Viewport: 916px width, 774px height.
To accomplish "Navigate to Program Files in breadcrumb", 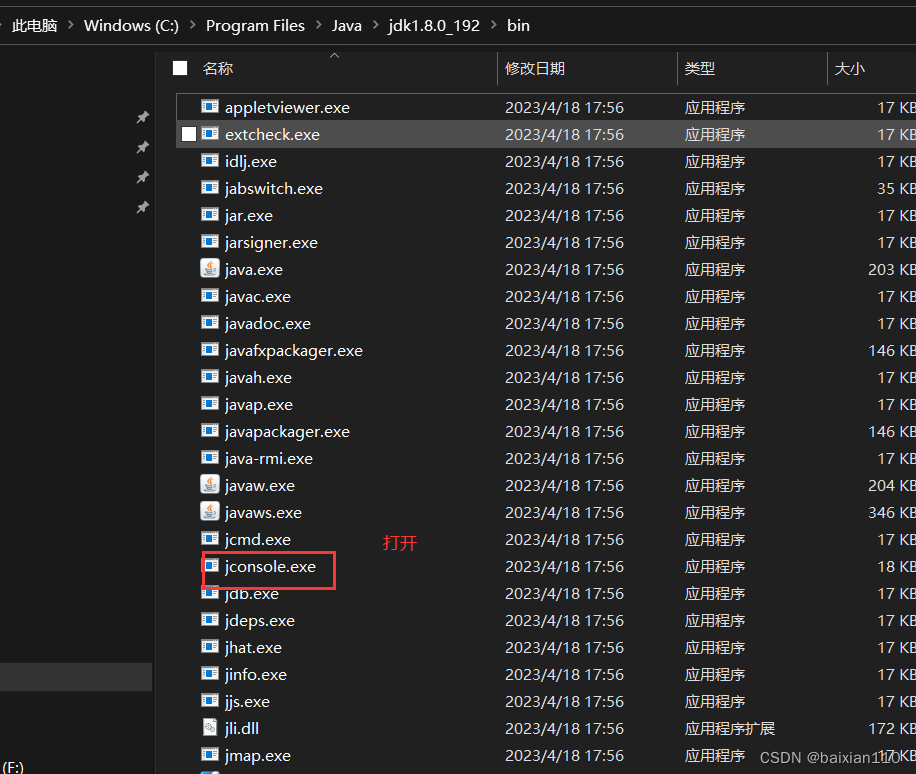I will (x=255, y=26).
